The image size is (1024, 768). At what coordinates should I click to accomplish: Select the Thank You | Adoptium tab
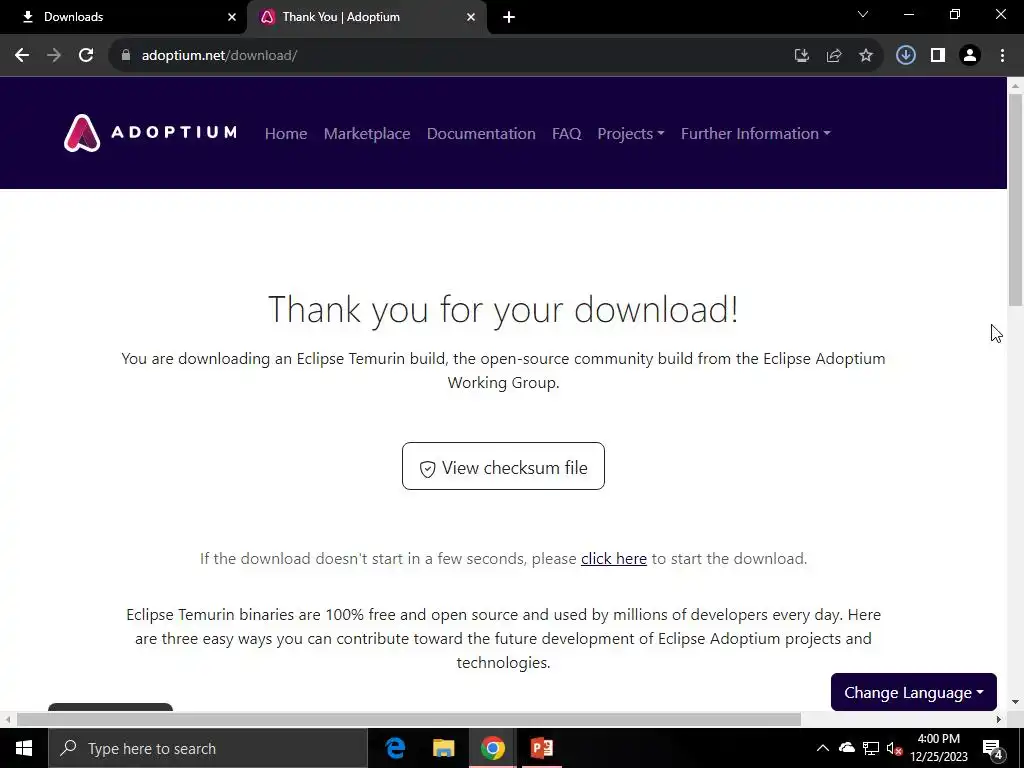[366, 18]
